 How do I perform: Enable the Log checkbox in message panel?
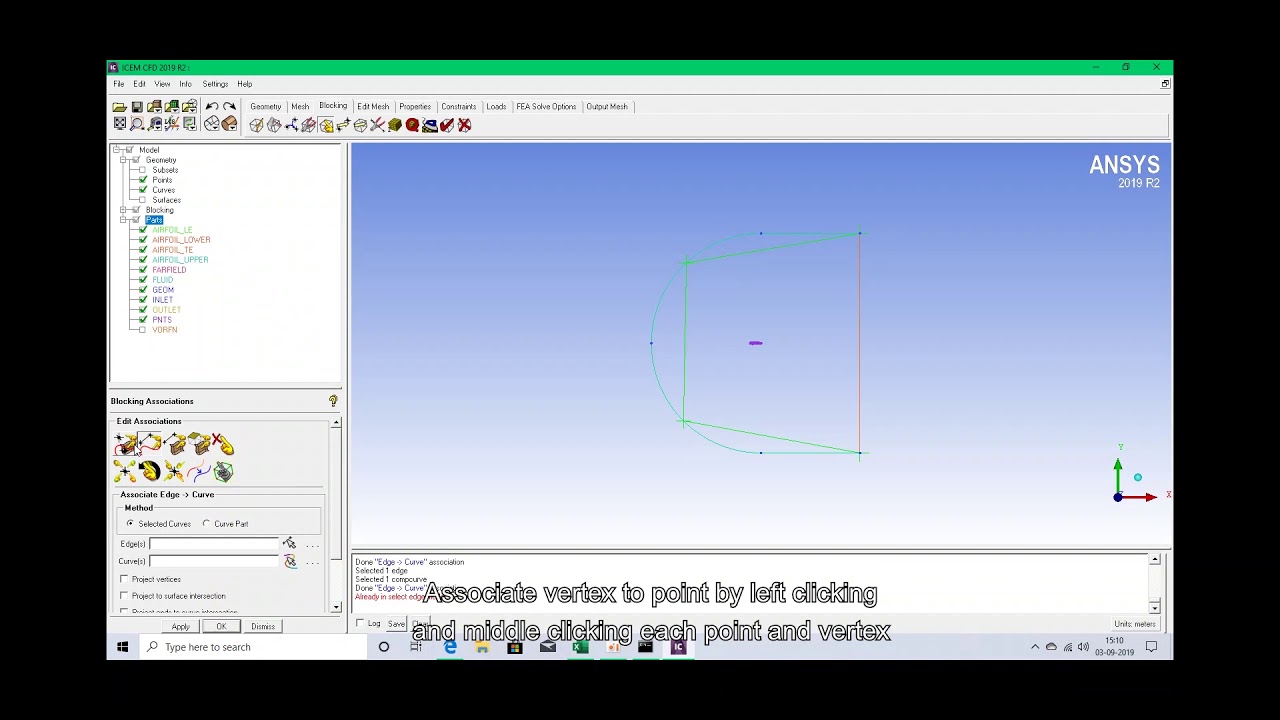click(360, 624)
